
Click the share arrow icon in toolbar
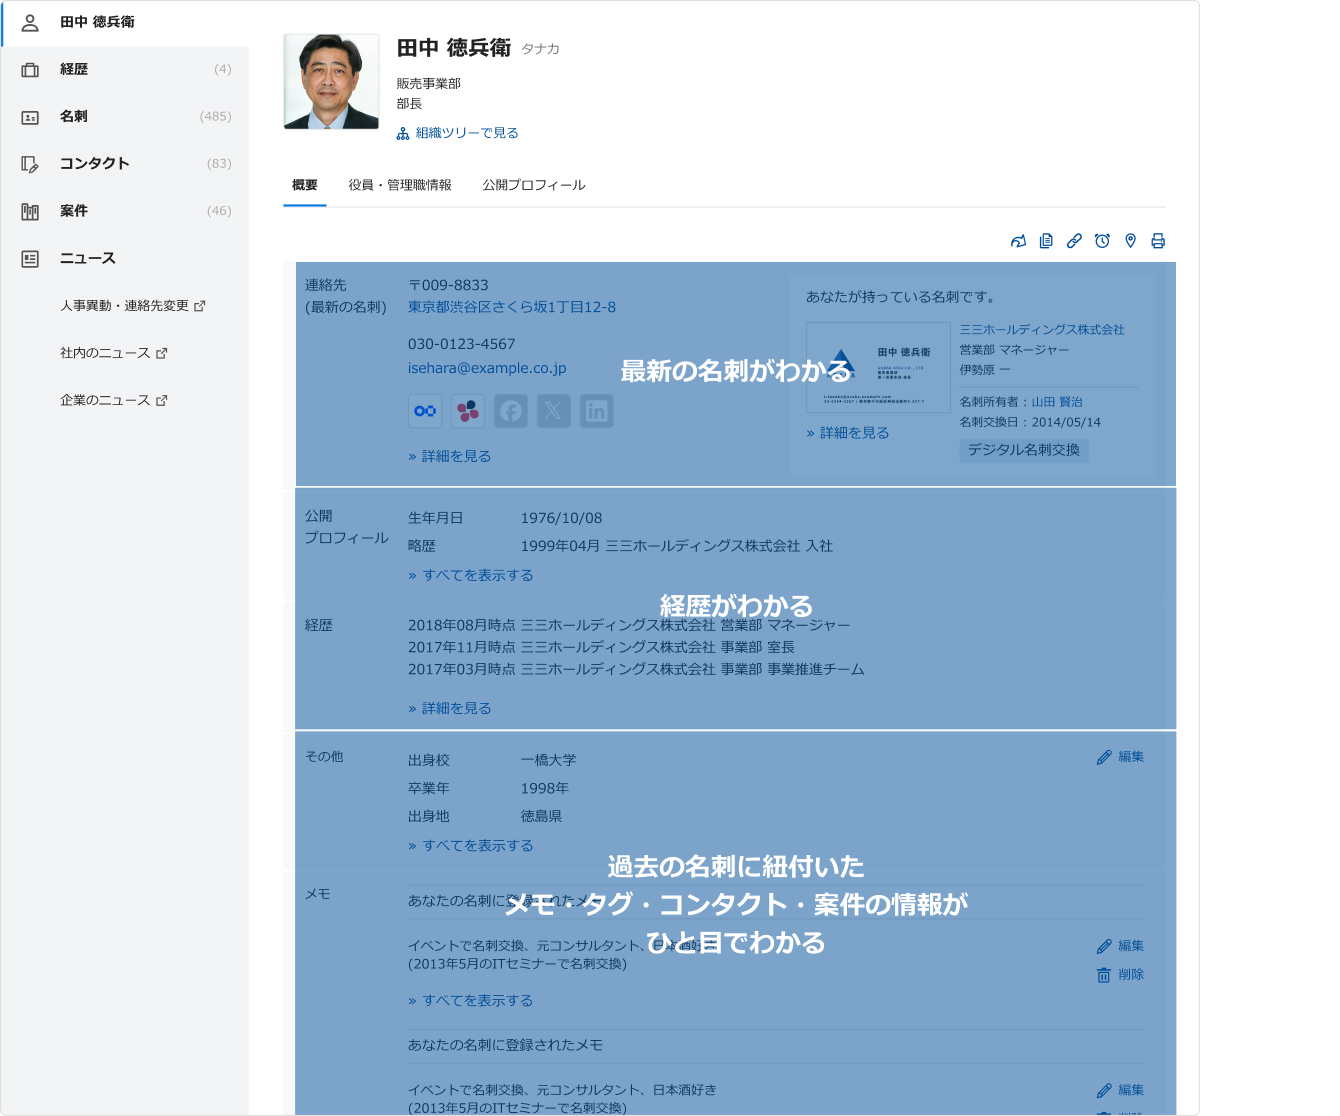tap(1018, 241)
